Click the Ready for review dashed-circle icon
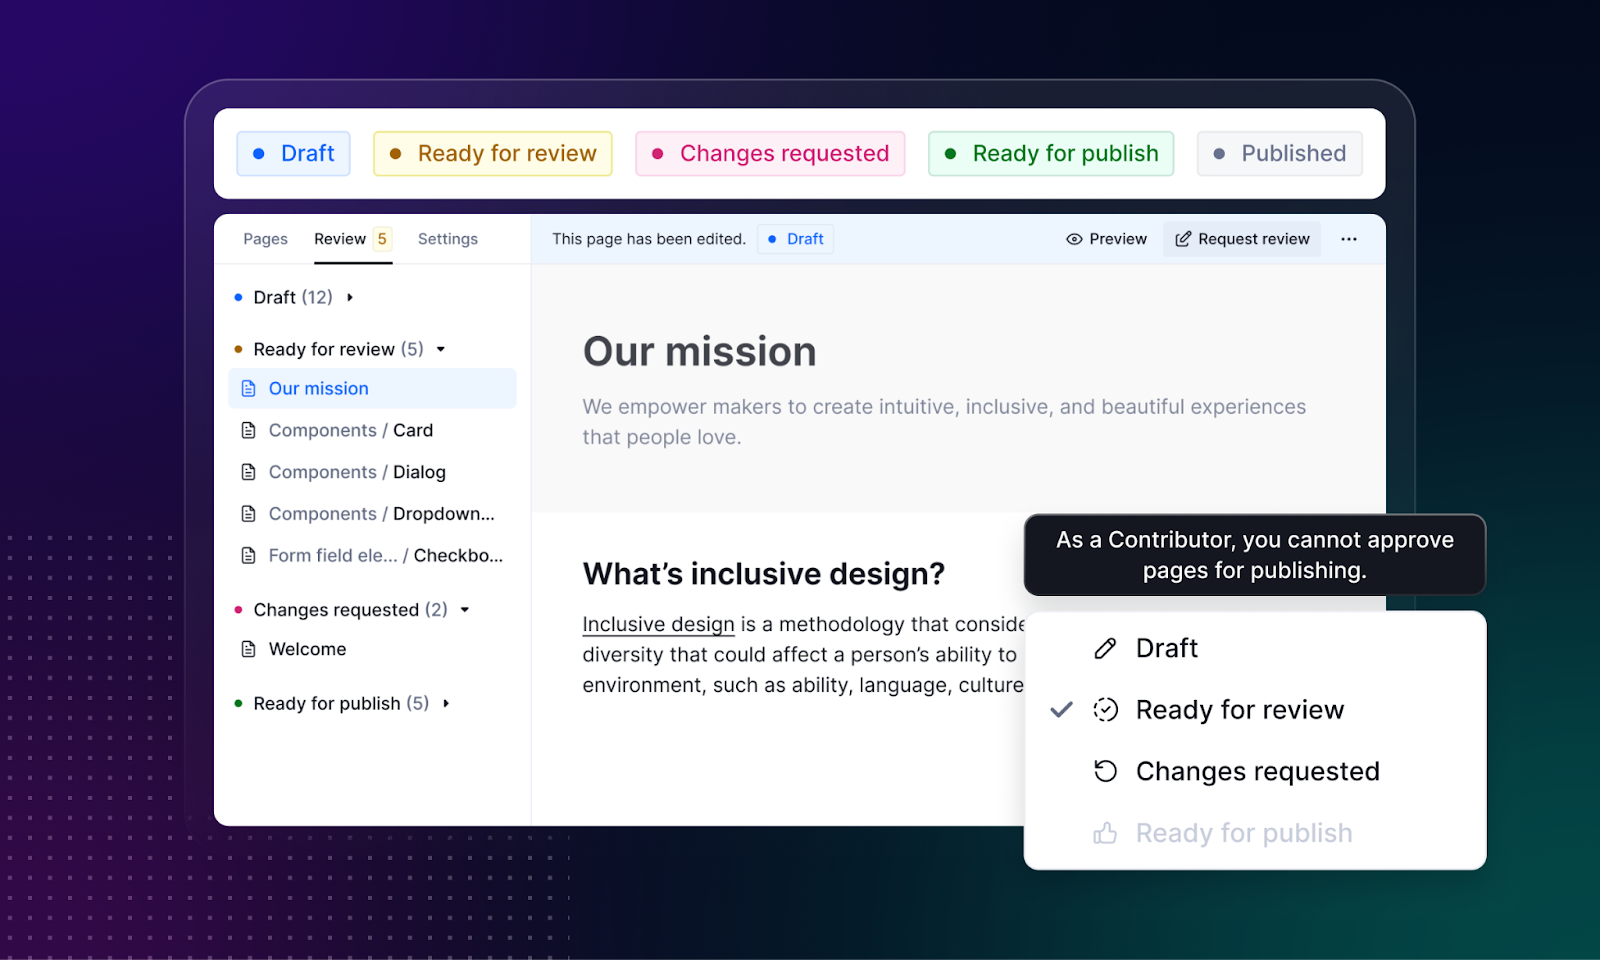 pyautogui.click(x=1105, y=710)
